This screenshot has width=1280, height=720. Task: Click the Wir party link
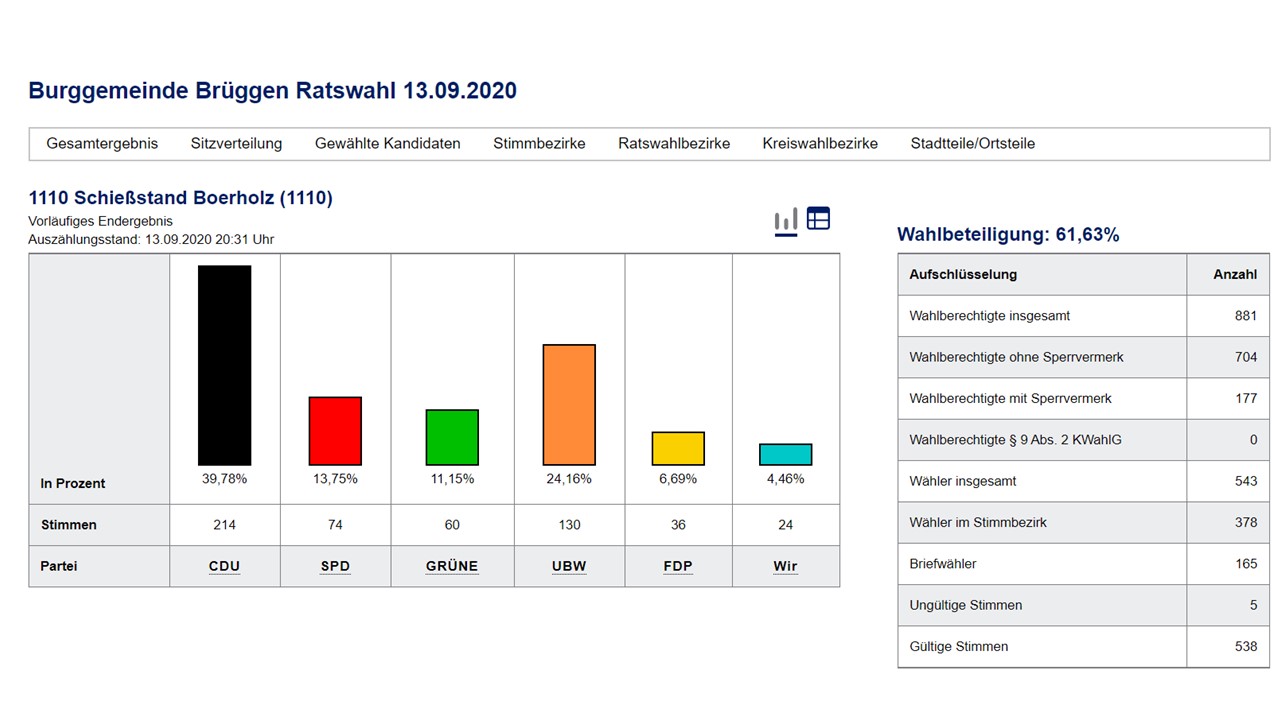pyautogui.click(x=785, y=566)
